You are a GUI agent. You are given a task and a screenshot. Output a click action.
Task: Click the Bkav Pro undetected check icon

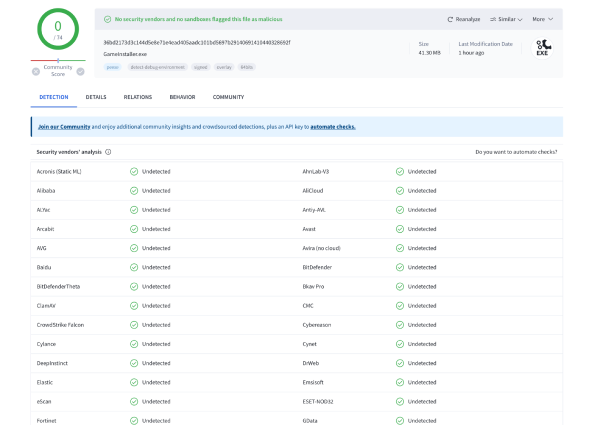(400, 286)
